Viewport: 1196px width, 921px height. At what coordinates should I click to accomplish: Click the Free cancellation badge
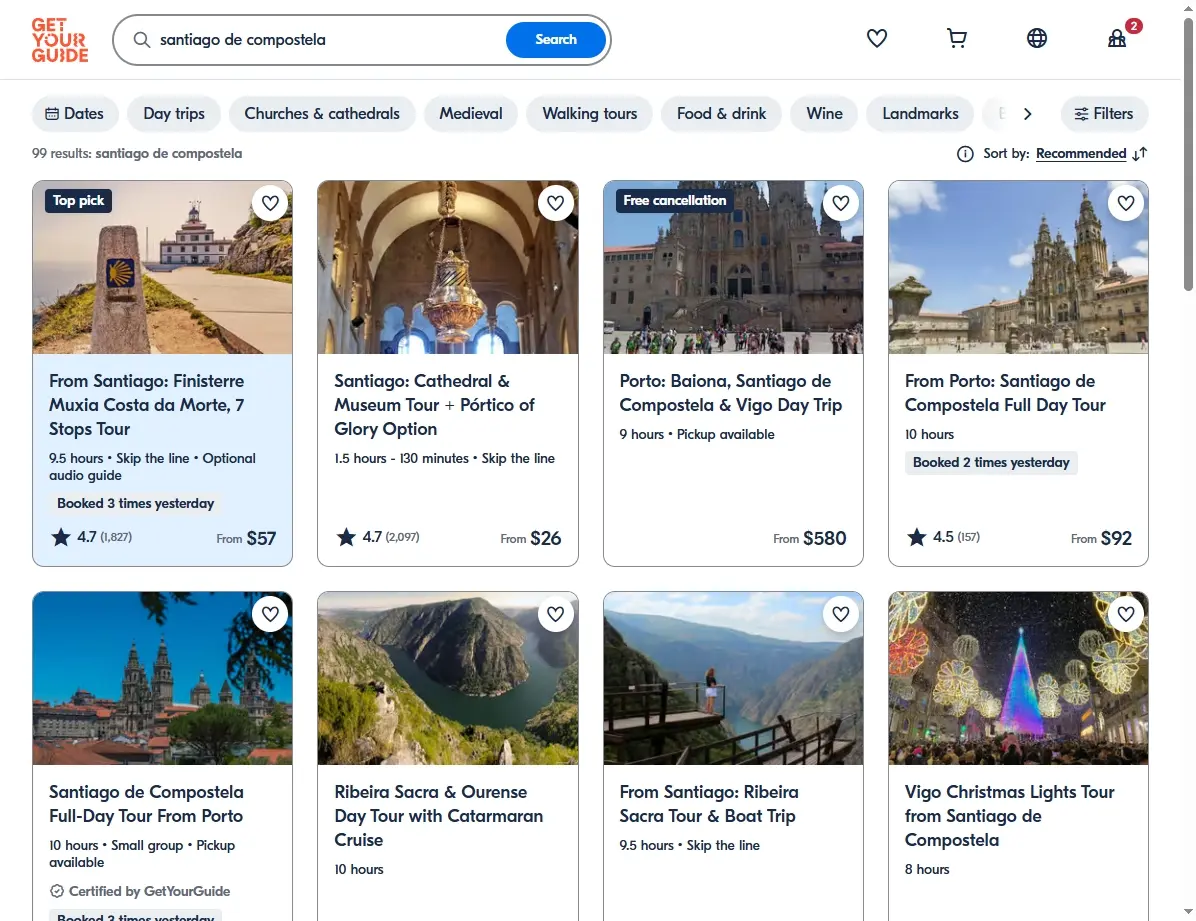[674, 201]
